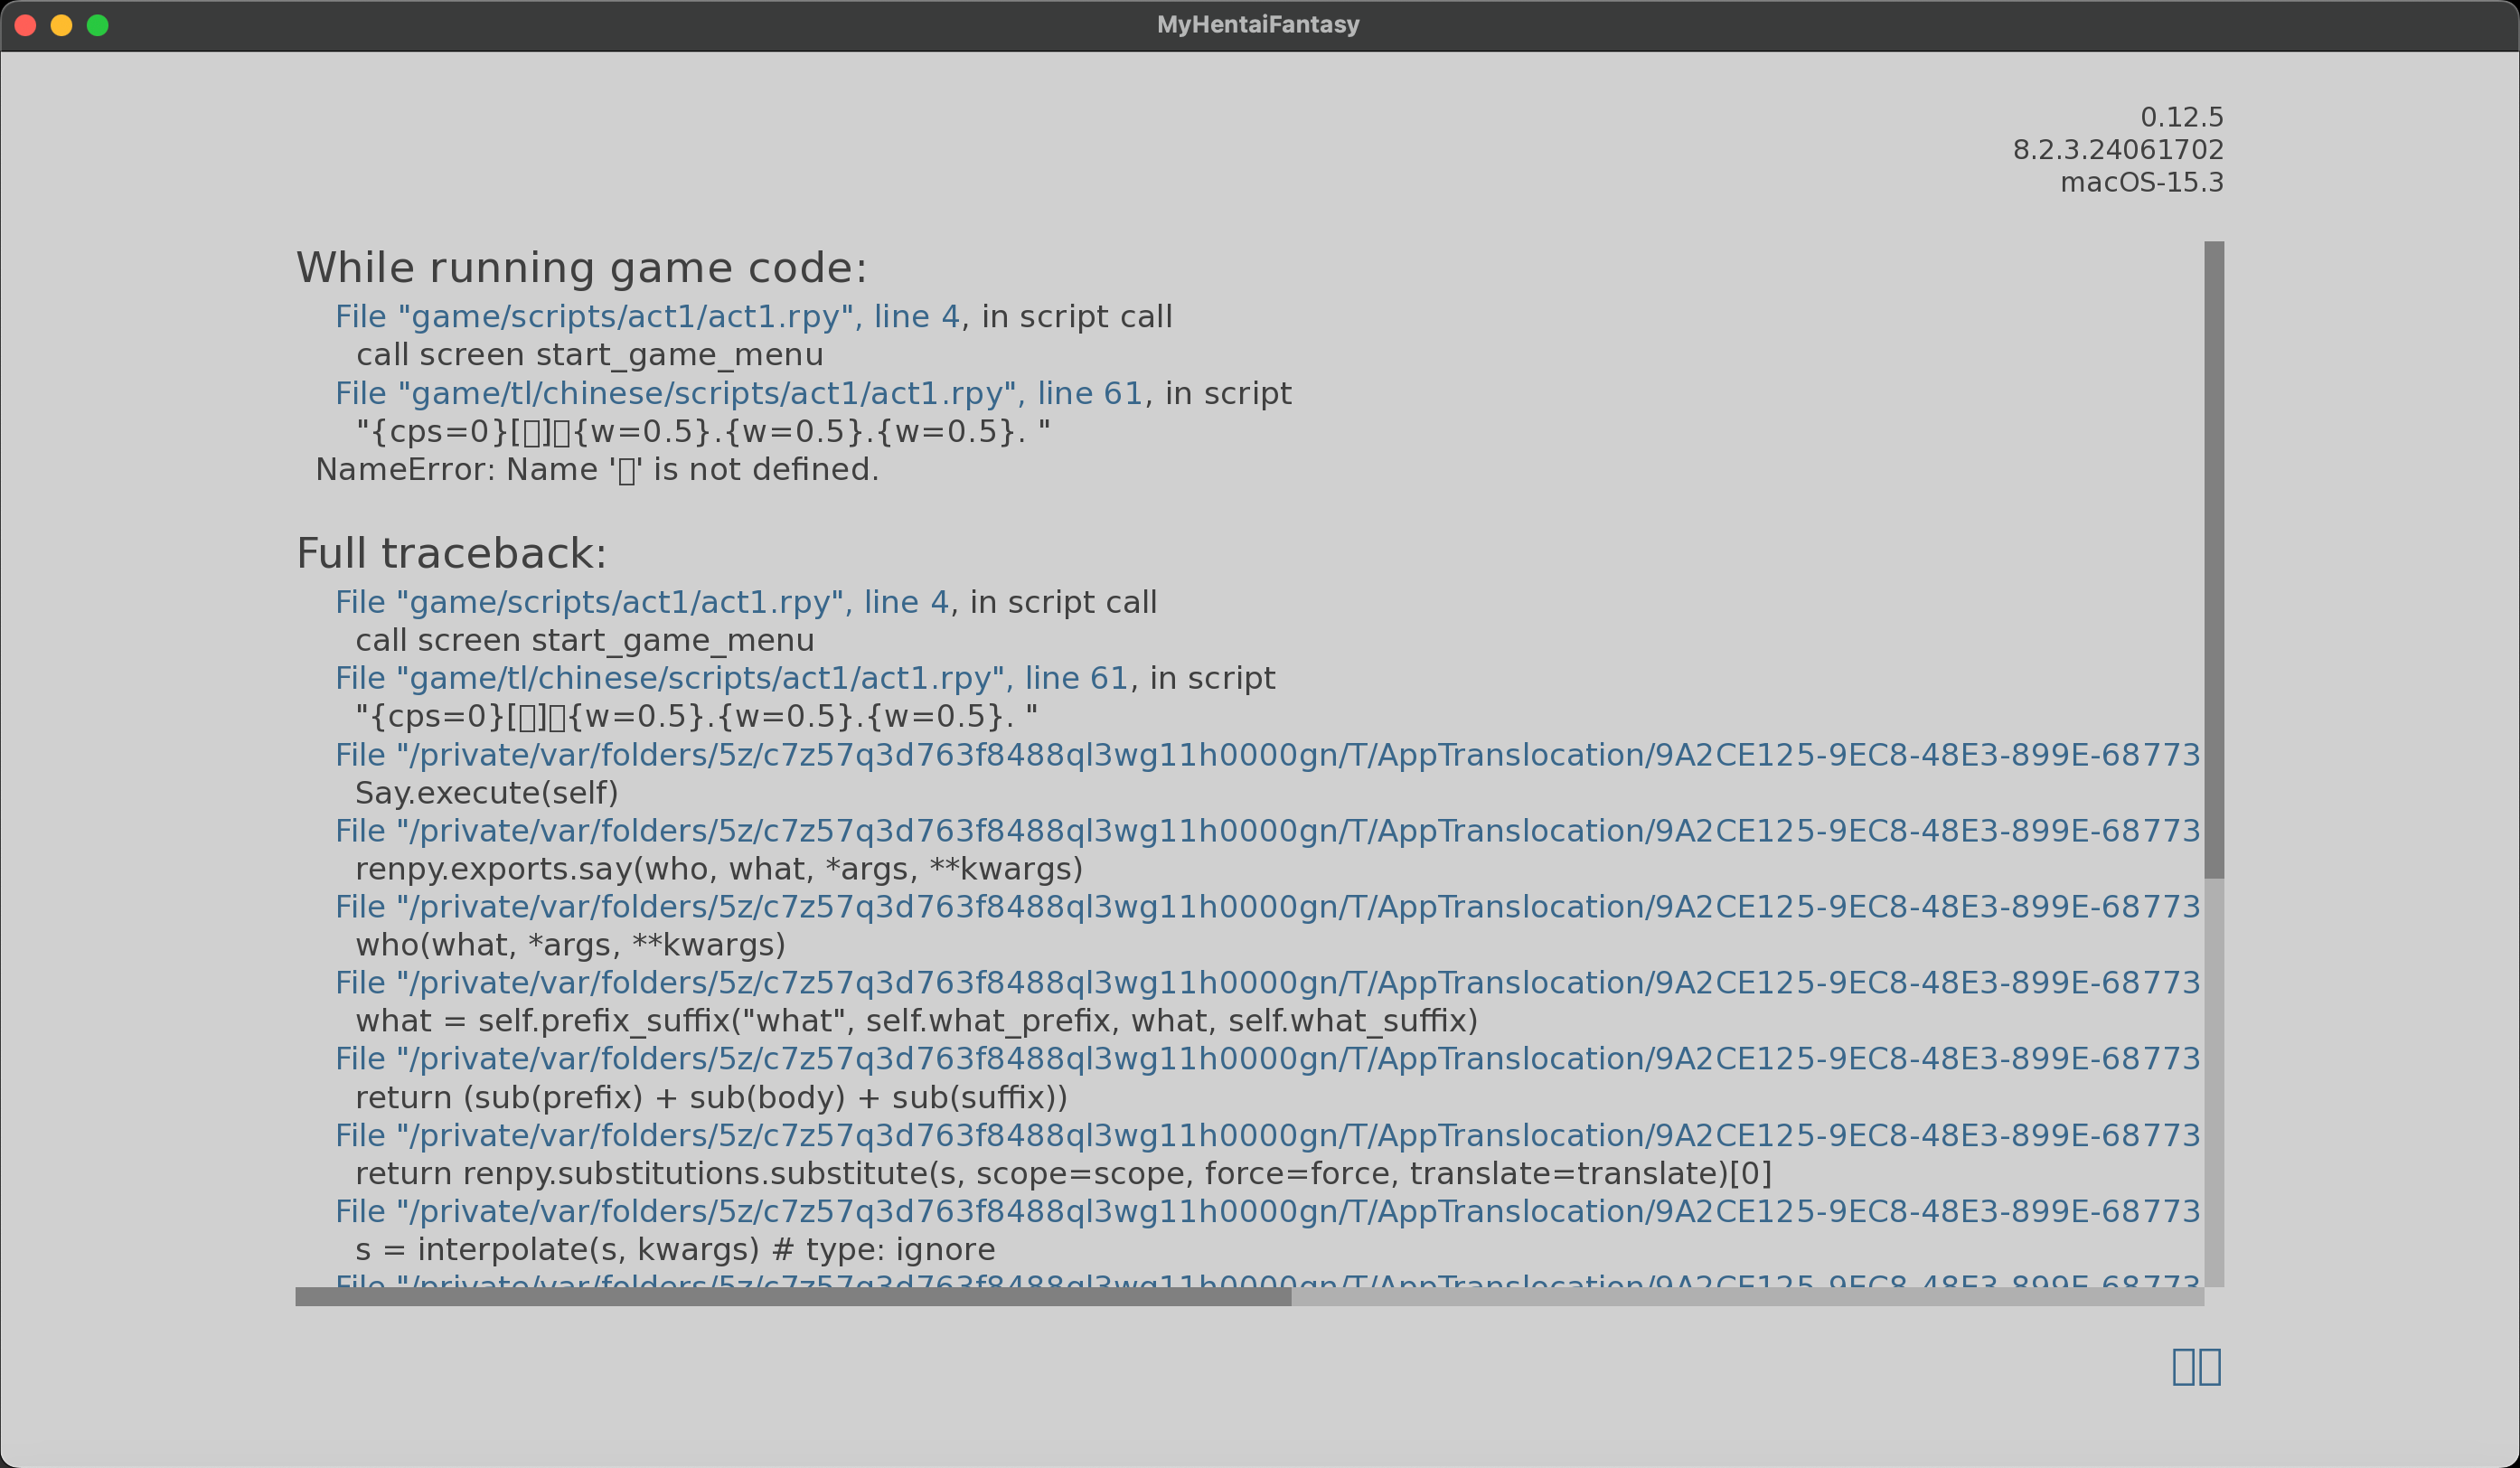Open act1.rpy line 4 link under 'While running game code'
The width and height of the screenshot is (2520, 1468).
(646, 317)
